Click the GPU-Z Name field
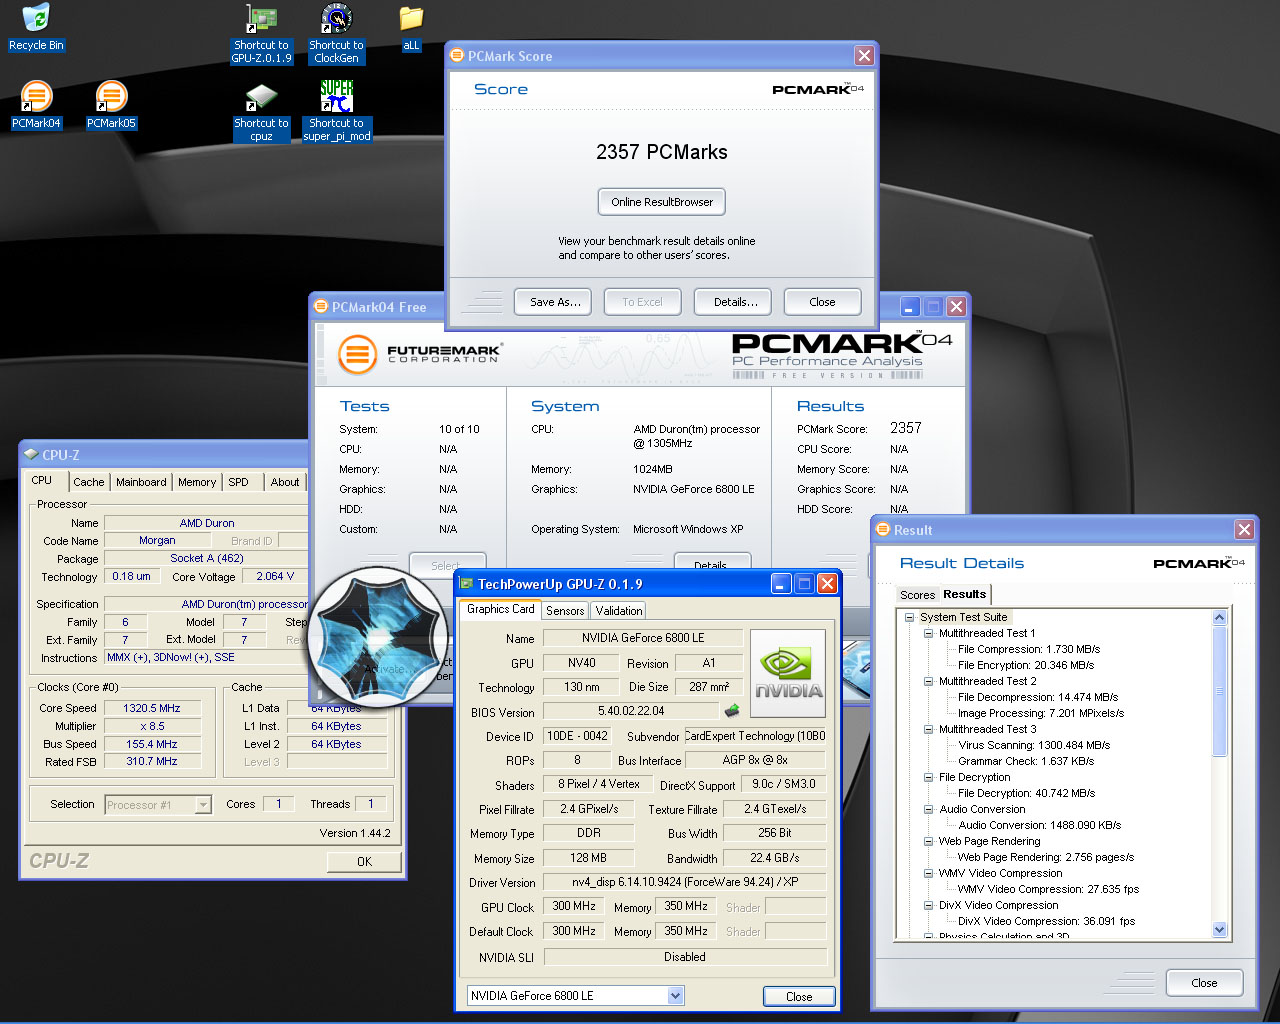Screen dimensions: 1280x1024 coord(643,638)
